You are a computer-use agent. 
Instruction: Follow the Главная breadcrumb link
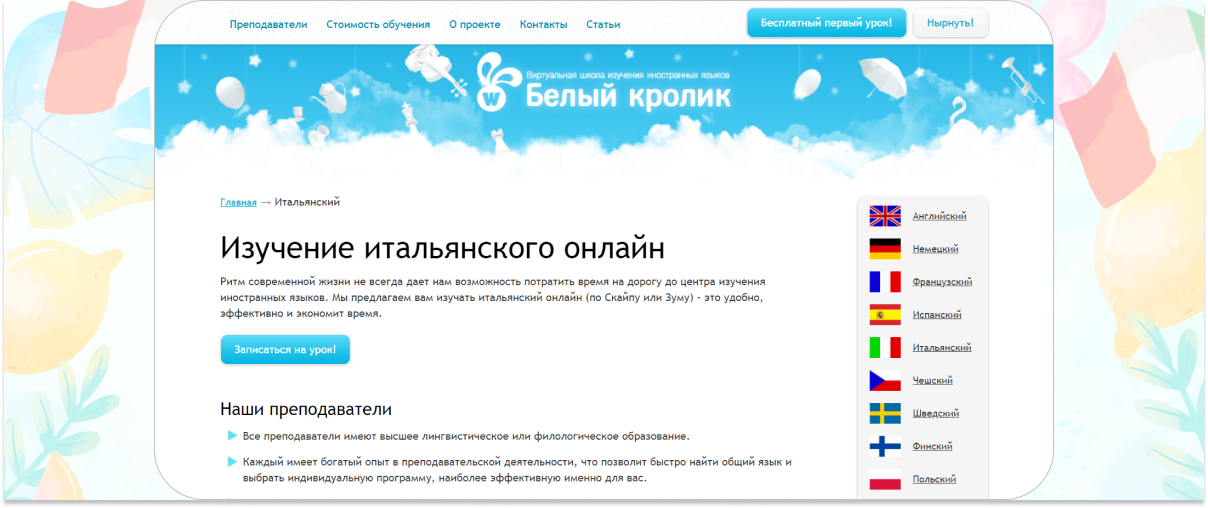click(x=238, y=202)
